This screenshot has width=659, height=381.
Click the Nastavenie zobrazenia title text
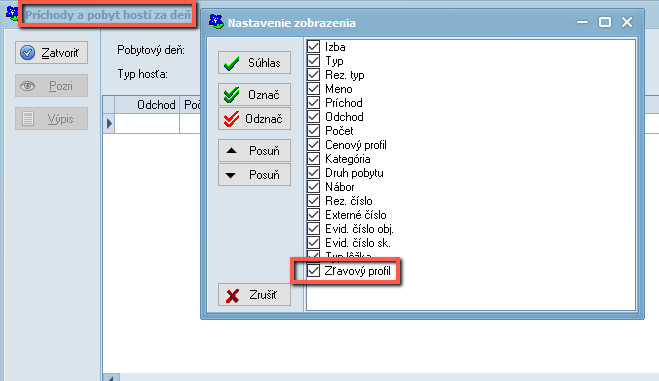click(292, 23)
